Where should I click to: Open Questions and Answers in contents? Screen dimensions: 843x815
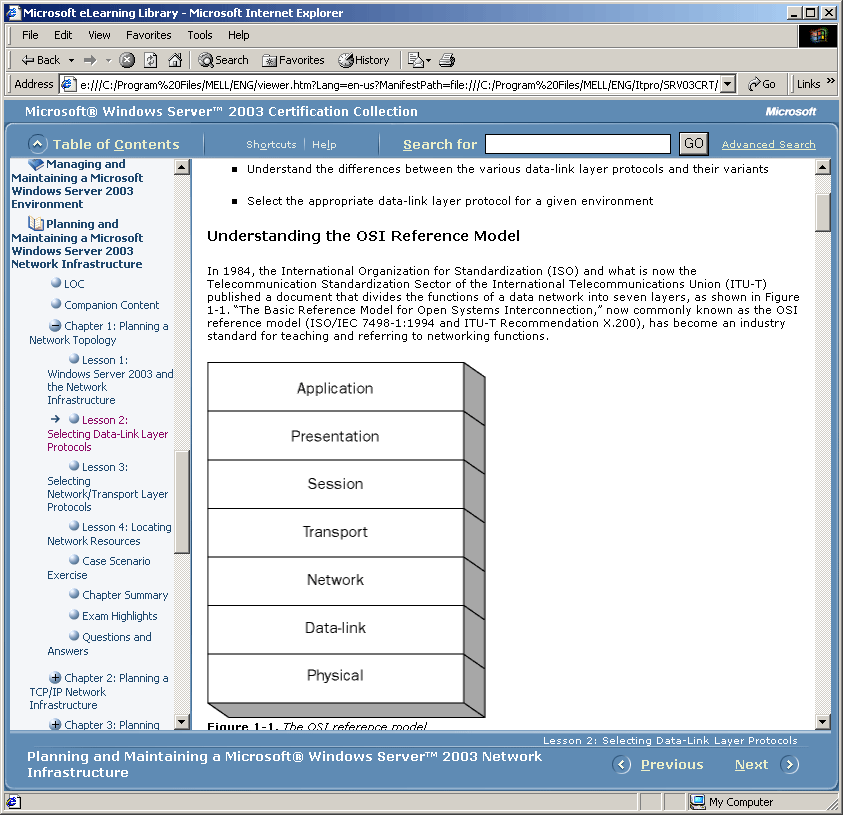(99, 644)
